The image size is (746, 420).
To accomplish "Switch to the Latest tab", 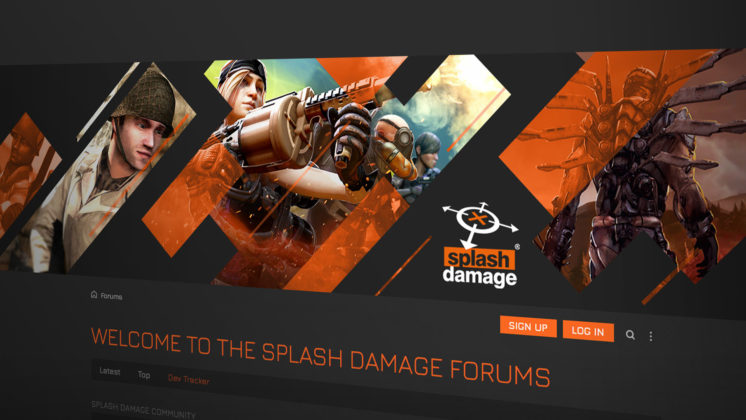I will tap(110, 371).
